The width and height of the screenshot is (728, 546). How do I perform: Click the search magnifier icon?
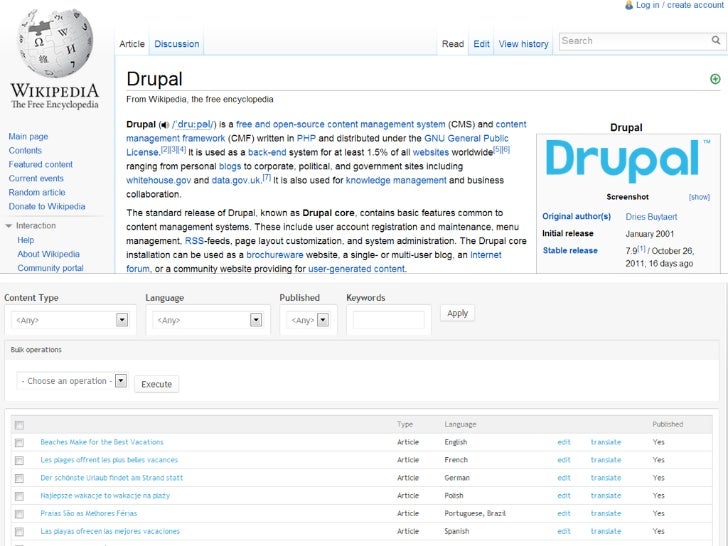pos(716,40)
